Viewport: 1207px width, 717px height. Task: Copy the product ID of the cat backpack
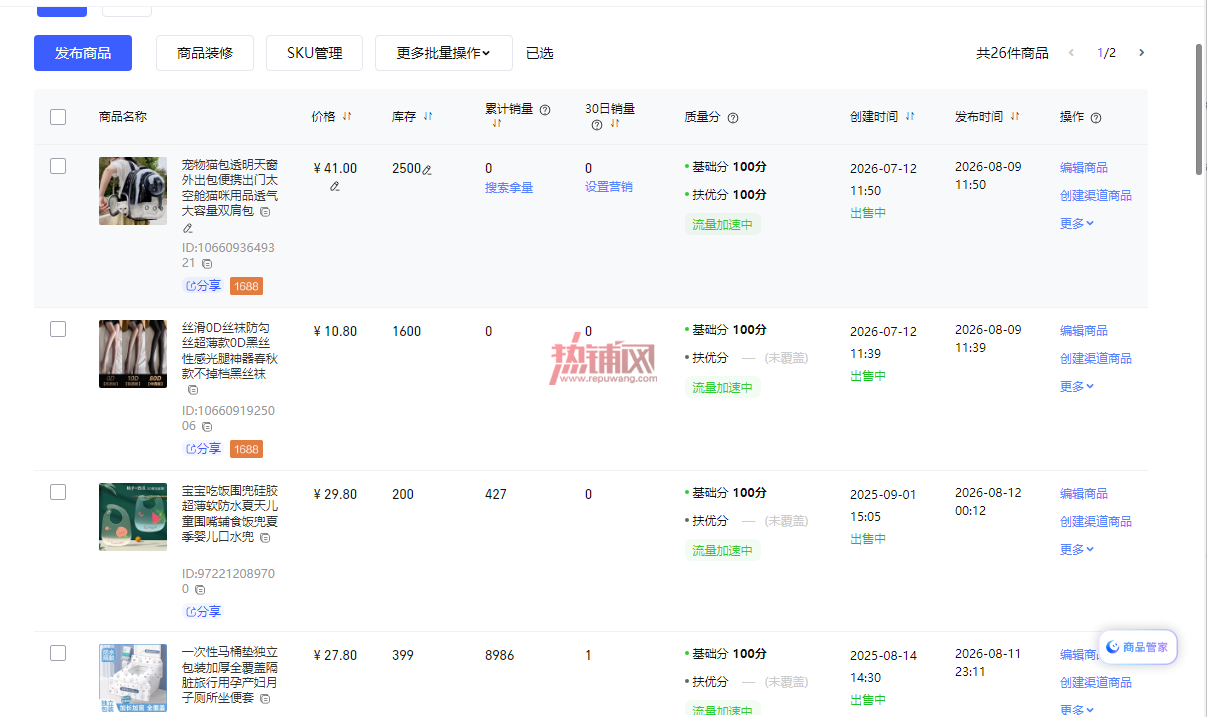coord(207,264)
